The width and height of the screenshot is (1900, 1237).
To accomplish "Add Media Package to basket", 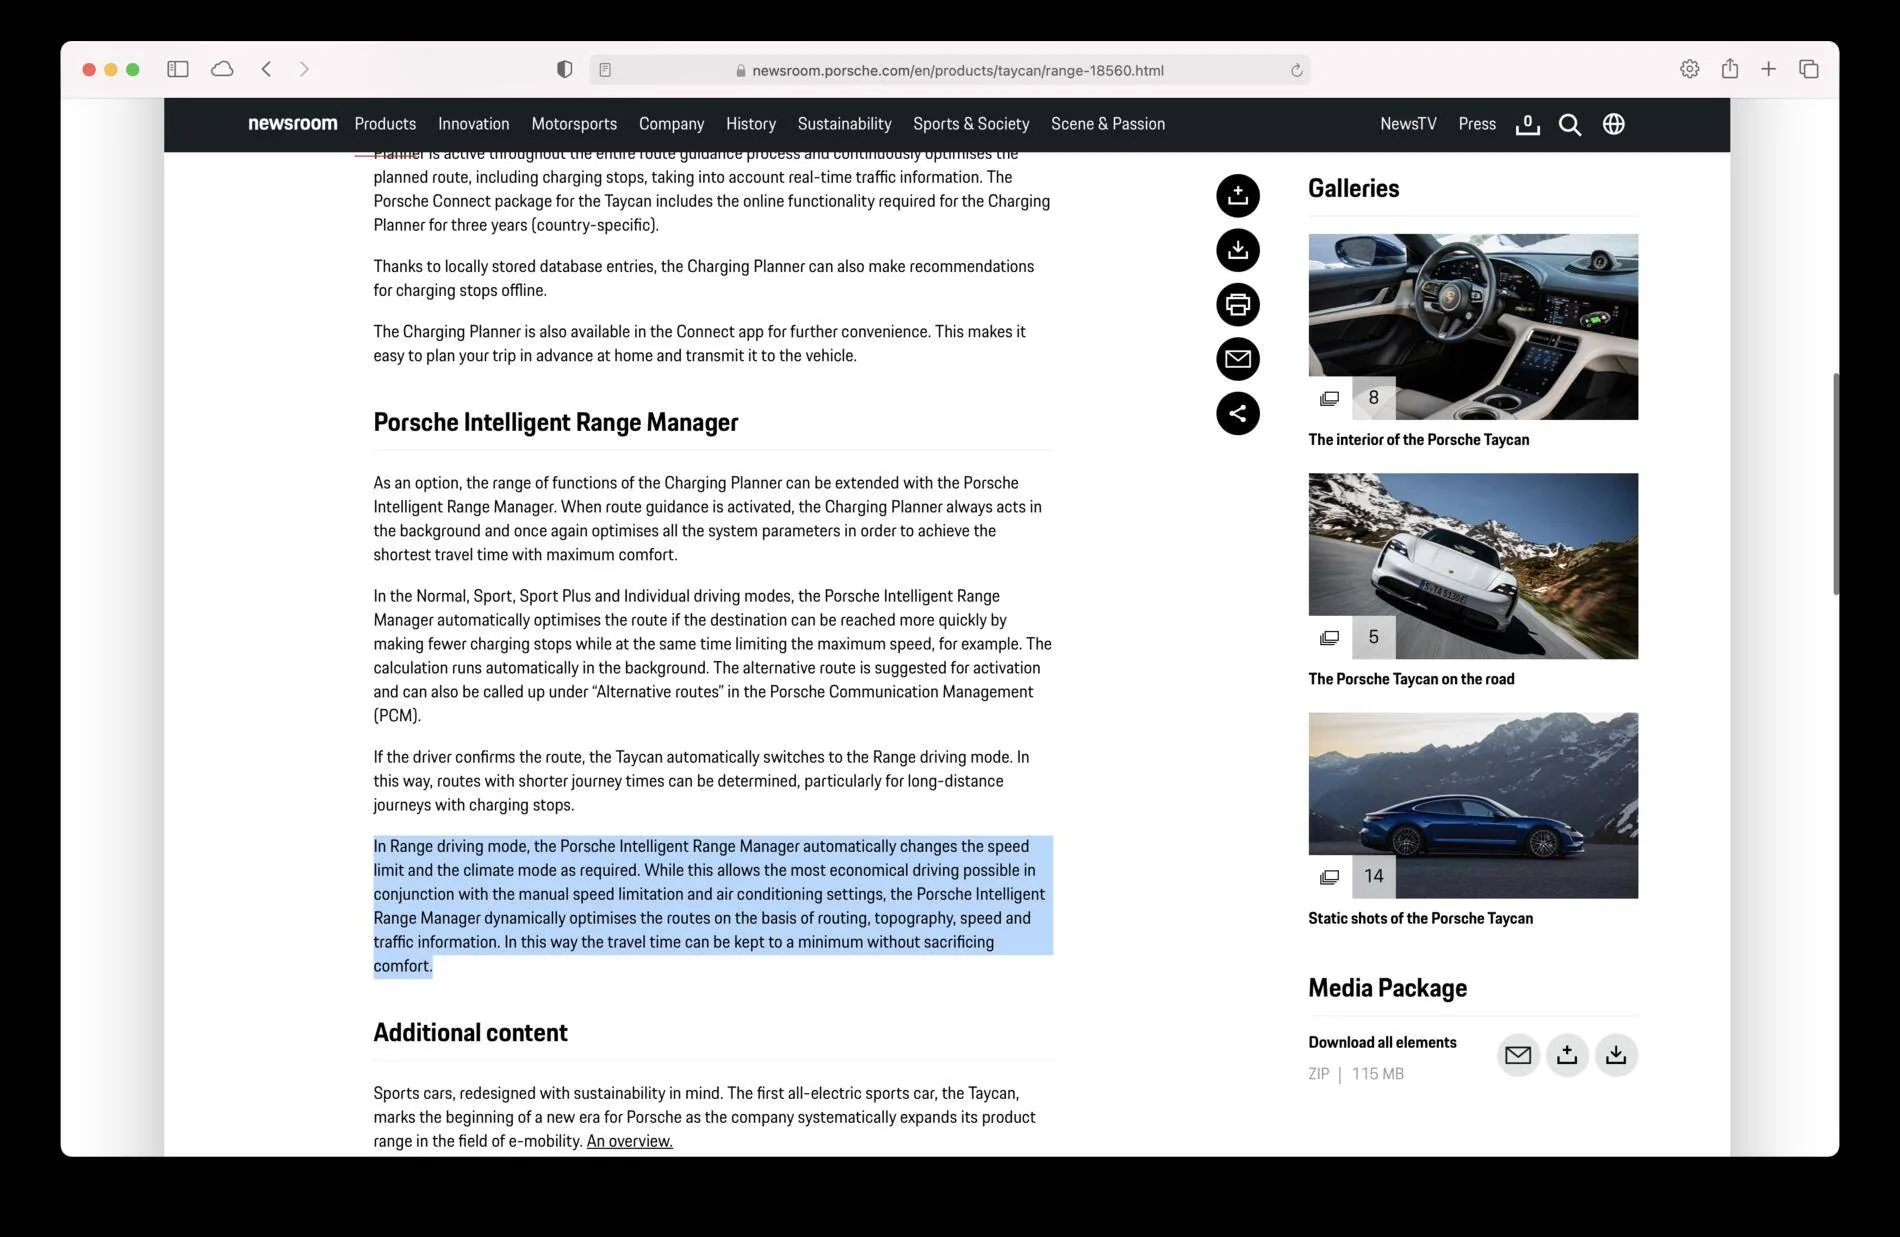I will click(1567, 1055).
